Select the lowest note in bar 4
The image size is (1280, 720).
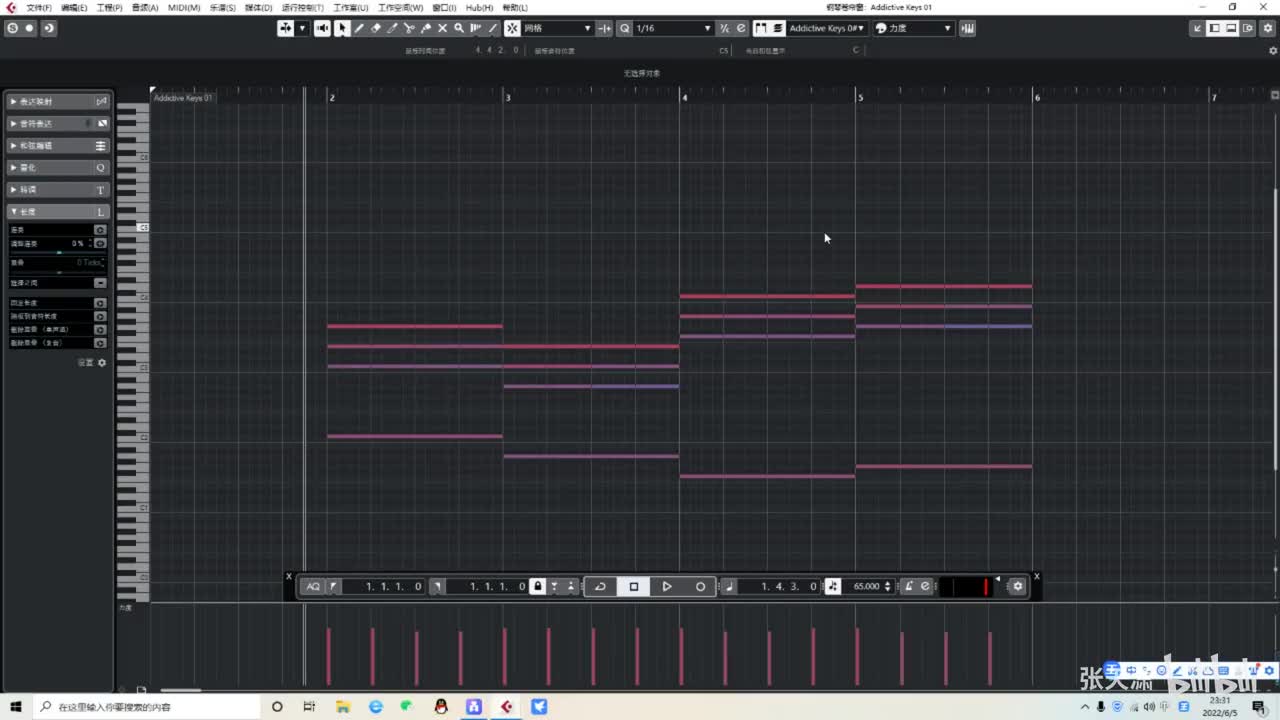[767, 476]
